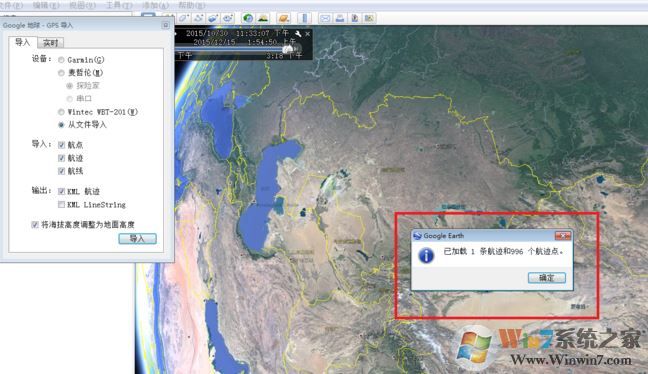Screen dimensions: 648x374
Task: Select the add polygon tool icon
Action: tap(184, 18)
